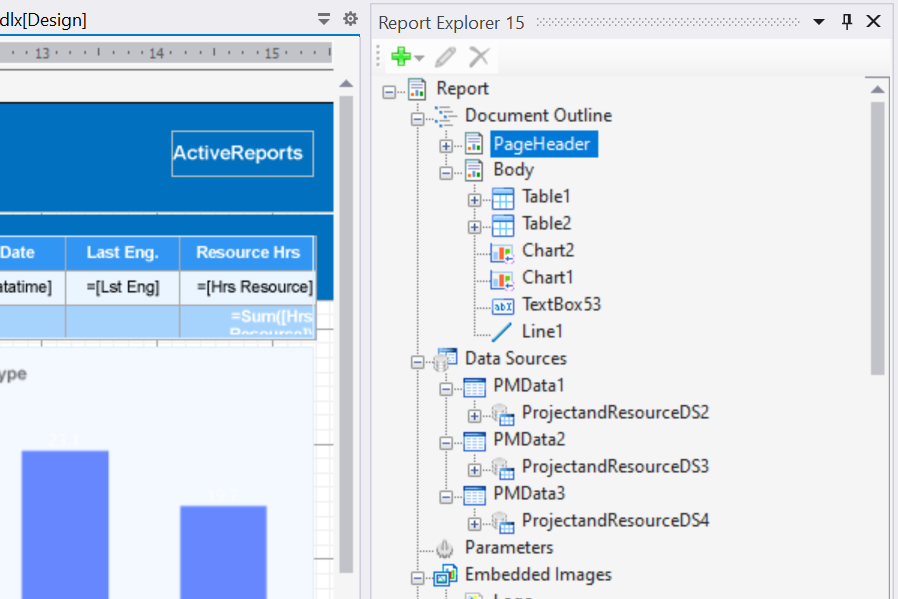The image size is (898, 599).
Task: Select Data Sources in the tree
Action: [x=515, y=358]
